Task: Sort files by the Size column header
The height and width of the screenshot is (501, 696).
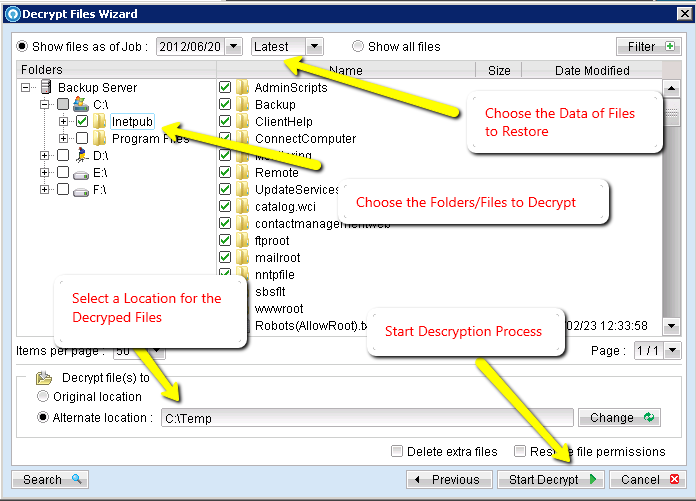Action: (x=498, y=70)
